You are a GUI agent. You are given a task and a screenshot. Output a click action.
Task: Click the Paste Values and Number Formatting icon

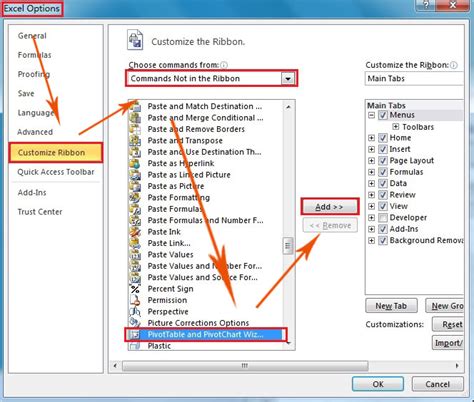click(x=135, y=266)
